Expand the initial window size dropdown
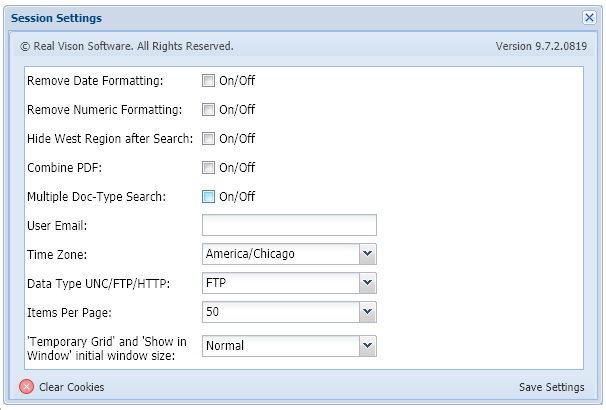Screen dimensions: 606x410 367,346
